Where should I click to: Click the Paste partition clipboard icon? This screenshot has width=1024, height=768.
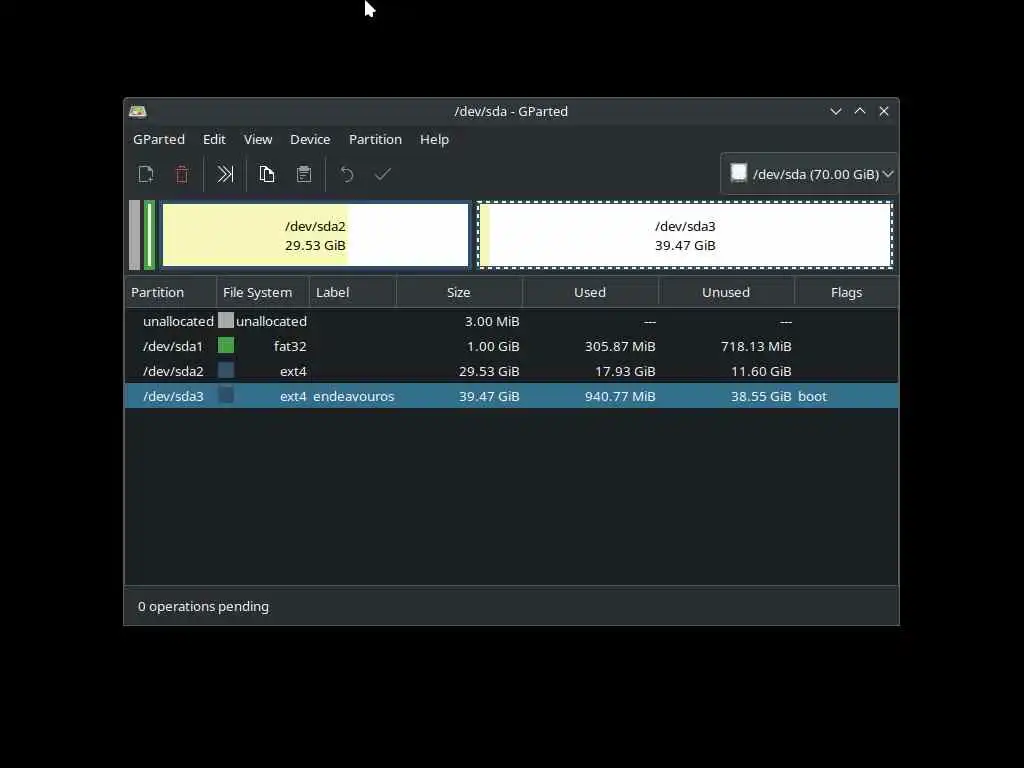(304, 174)
